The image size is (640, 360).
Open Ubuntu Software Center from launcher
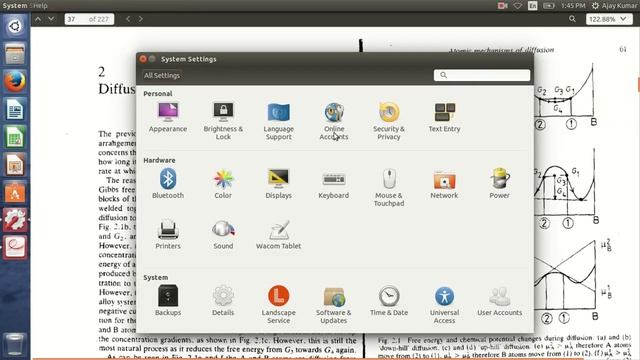tap(15, 192)
